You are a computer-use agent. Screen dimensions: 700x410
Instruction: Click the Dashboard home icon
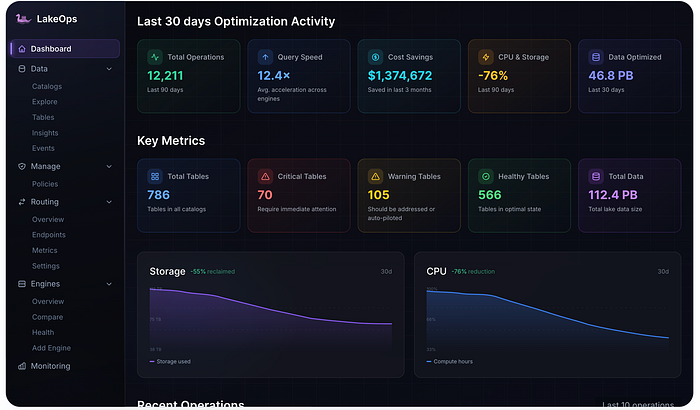(x=21, y=49)
